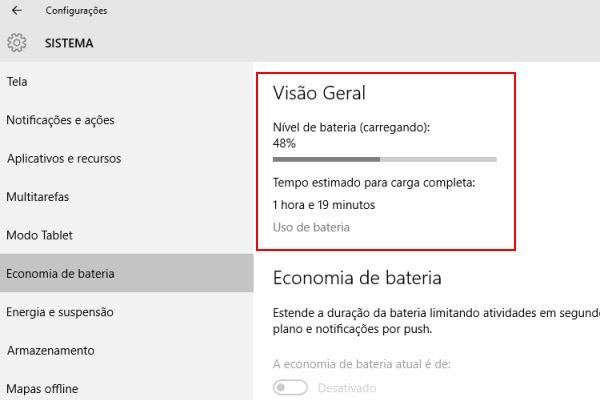Open Aplicativos e recursos section
This screenshot has width=600, height=400.
pos(64,158)
